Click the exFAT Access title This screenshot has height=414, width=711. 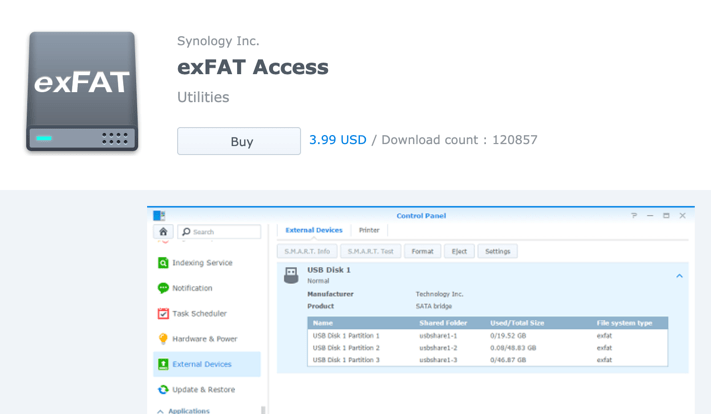click(x=253, y=67)
